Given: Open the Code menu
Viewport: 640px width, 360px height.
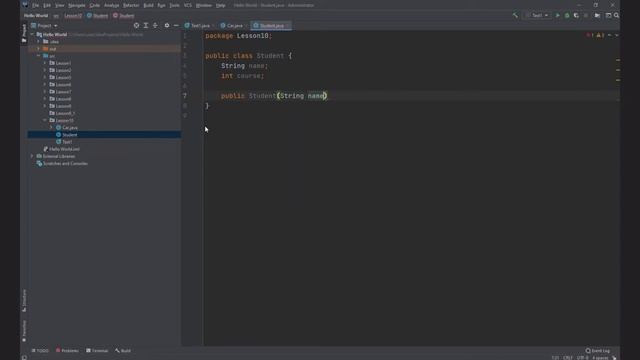Looking at the screenshot, I should tap(95, 5).
